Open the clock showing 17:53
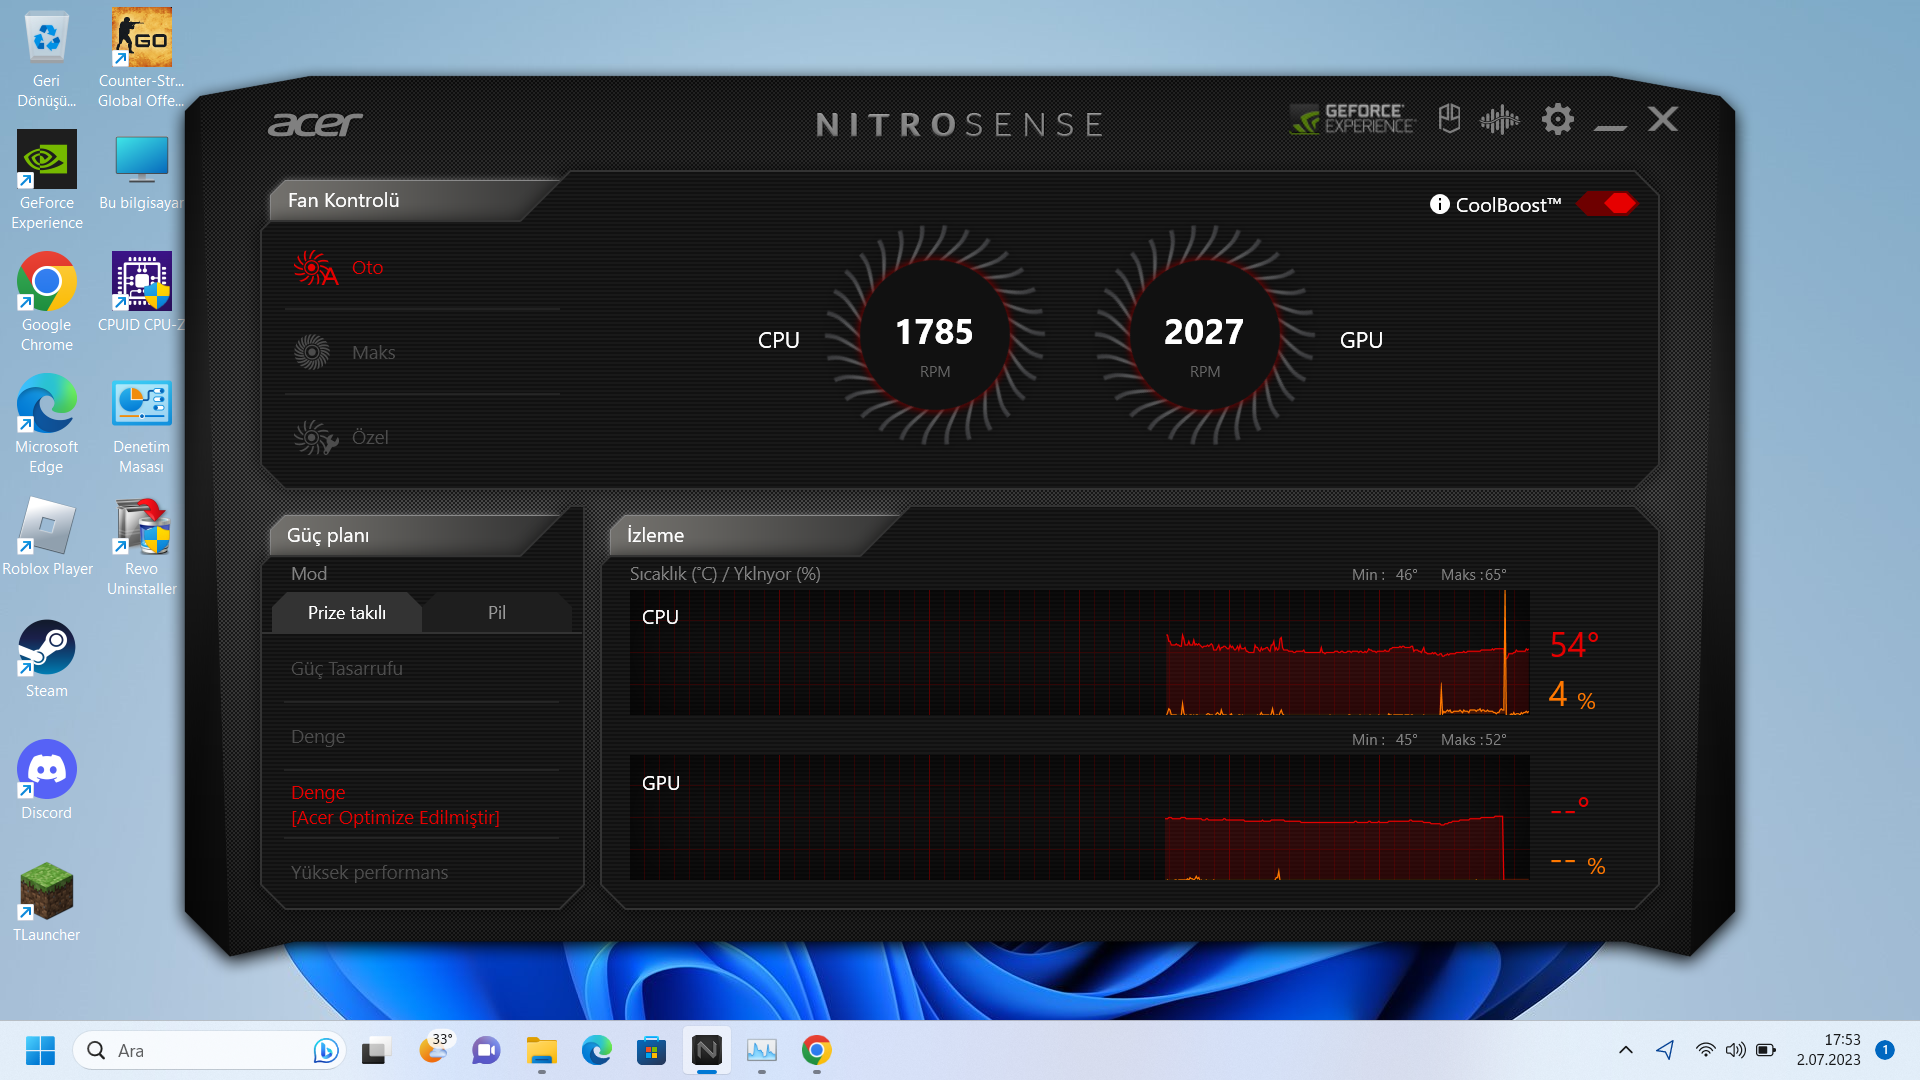This screenshot has height=1080, width=1920. click(x=1828, y=1050)
